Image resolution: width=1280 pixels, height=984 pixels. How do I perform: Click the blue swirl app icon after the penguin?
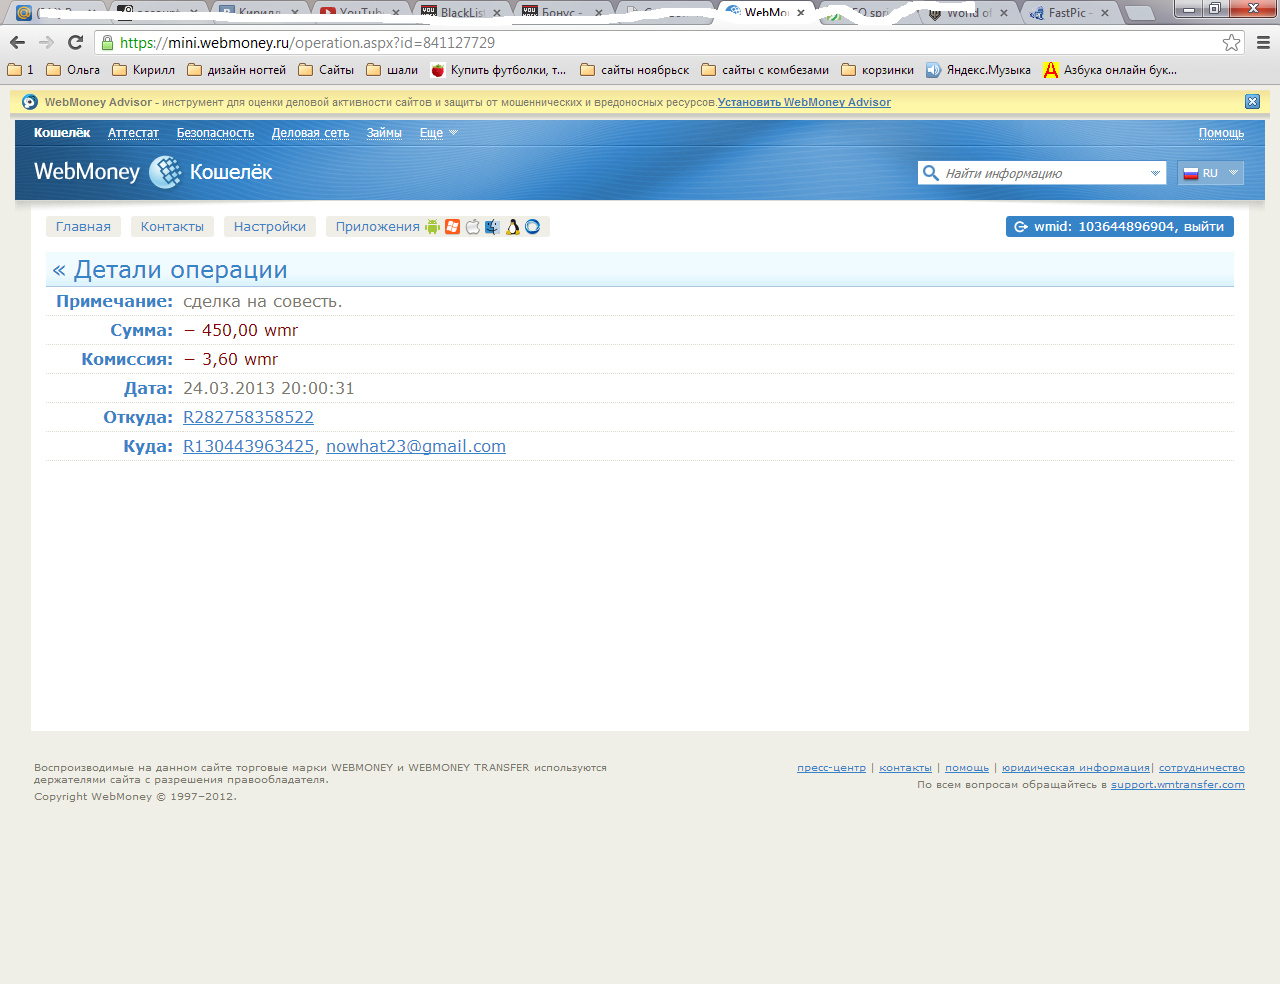point(532,227)
